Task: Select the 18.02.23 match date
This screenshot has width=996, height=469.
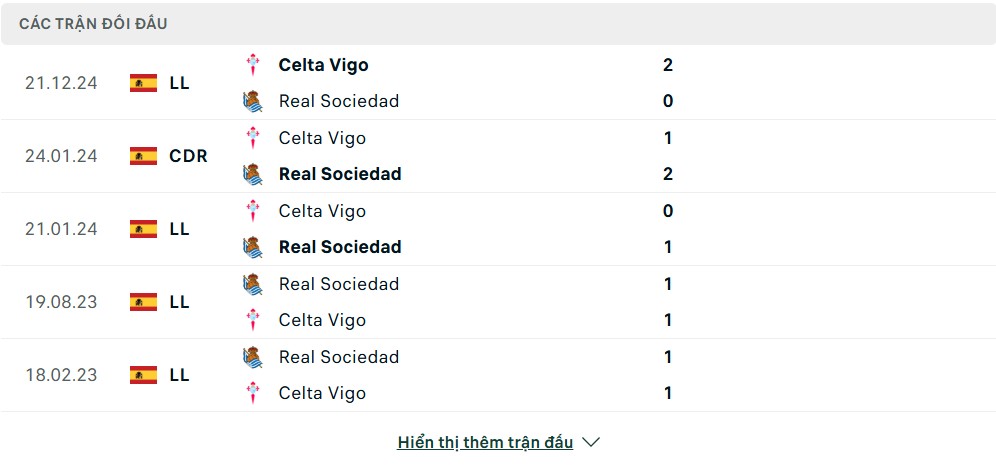Action: pyautogui.click(x=61, y=375)
